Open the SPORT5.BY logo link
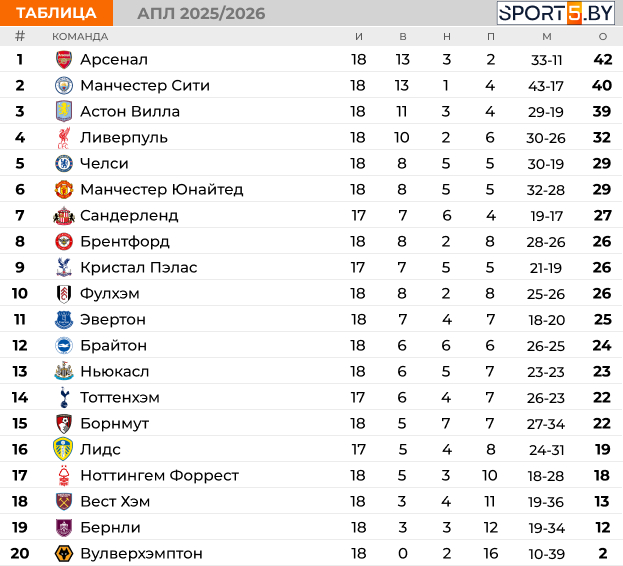623x566 pixels. (x=557, y=13)
